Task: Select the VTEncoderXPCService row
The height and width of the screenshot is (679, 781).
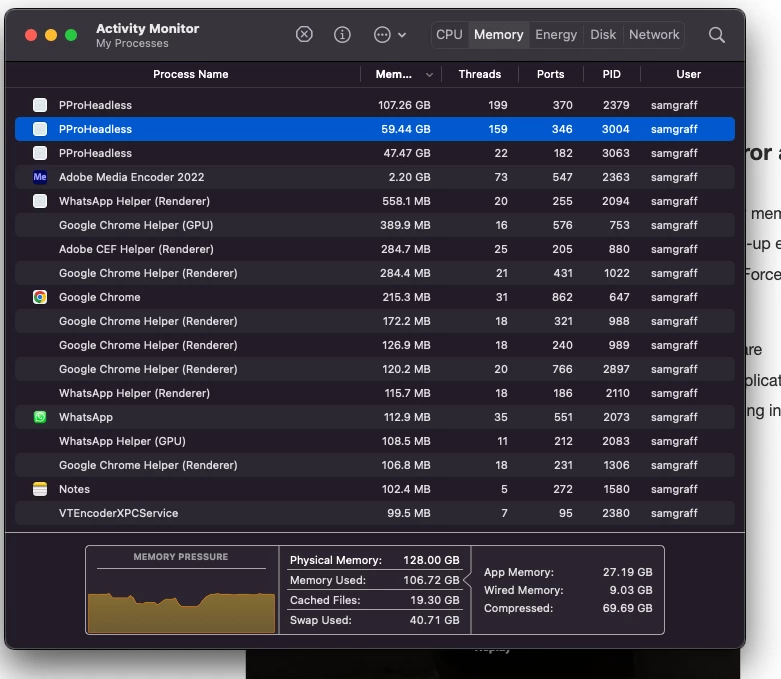Action: click(375, 513)
